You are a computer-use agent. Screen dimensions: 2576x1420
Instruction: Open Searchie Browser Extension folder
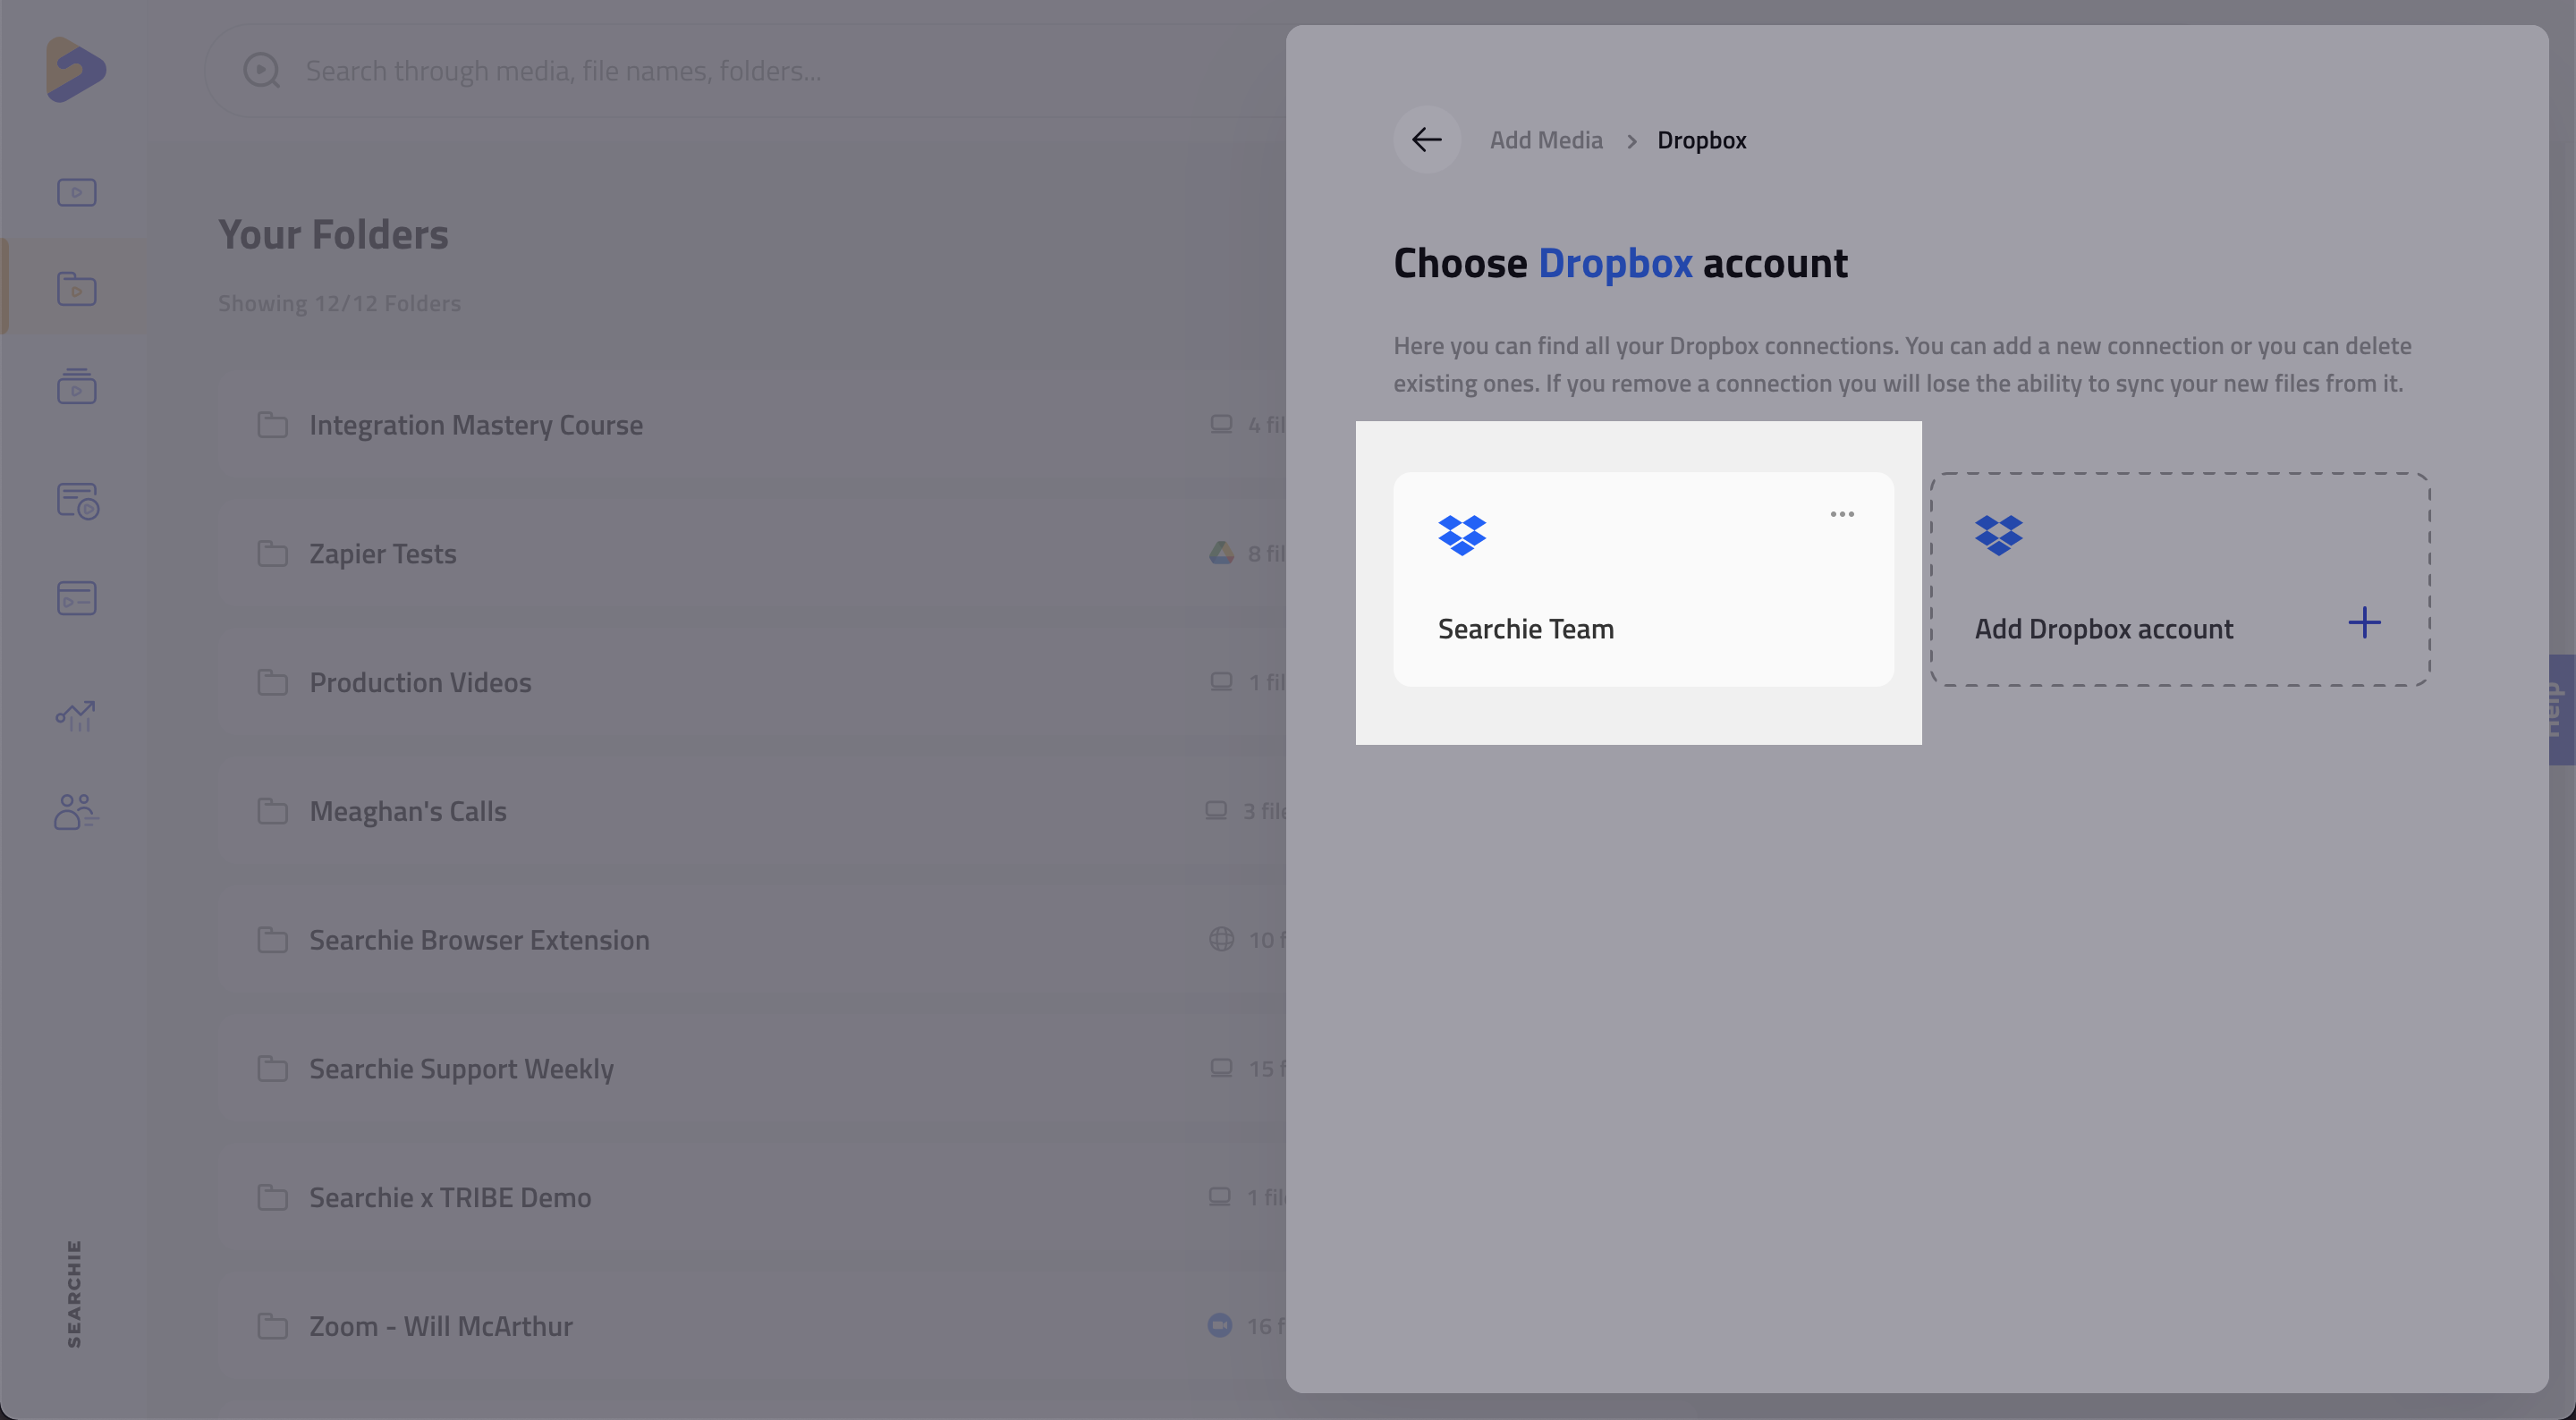click(752, 940)
